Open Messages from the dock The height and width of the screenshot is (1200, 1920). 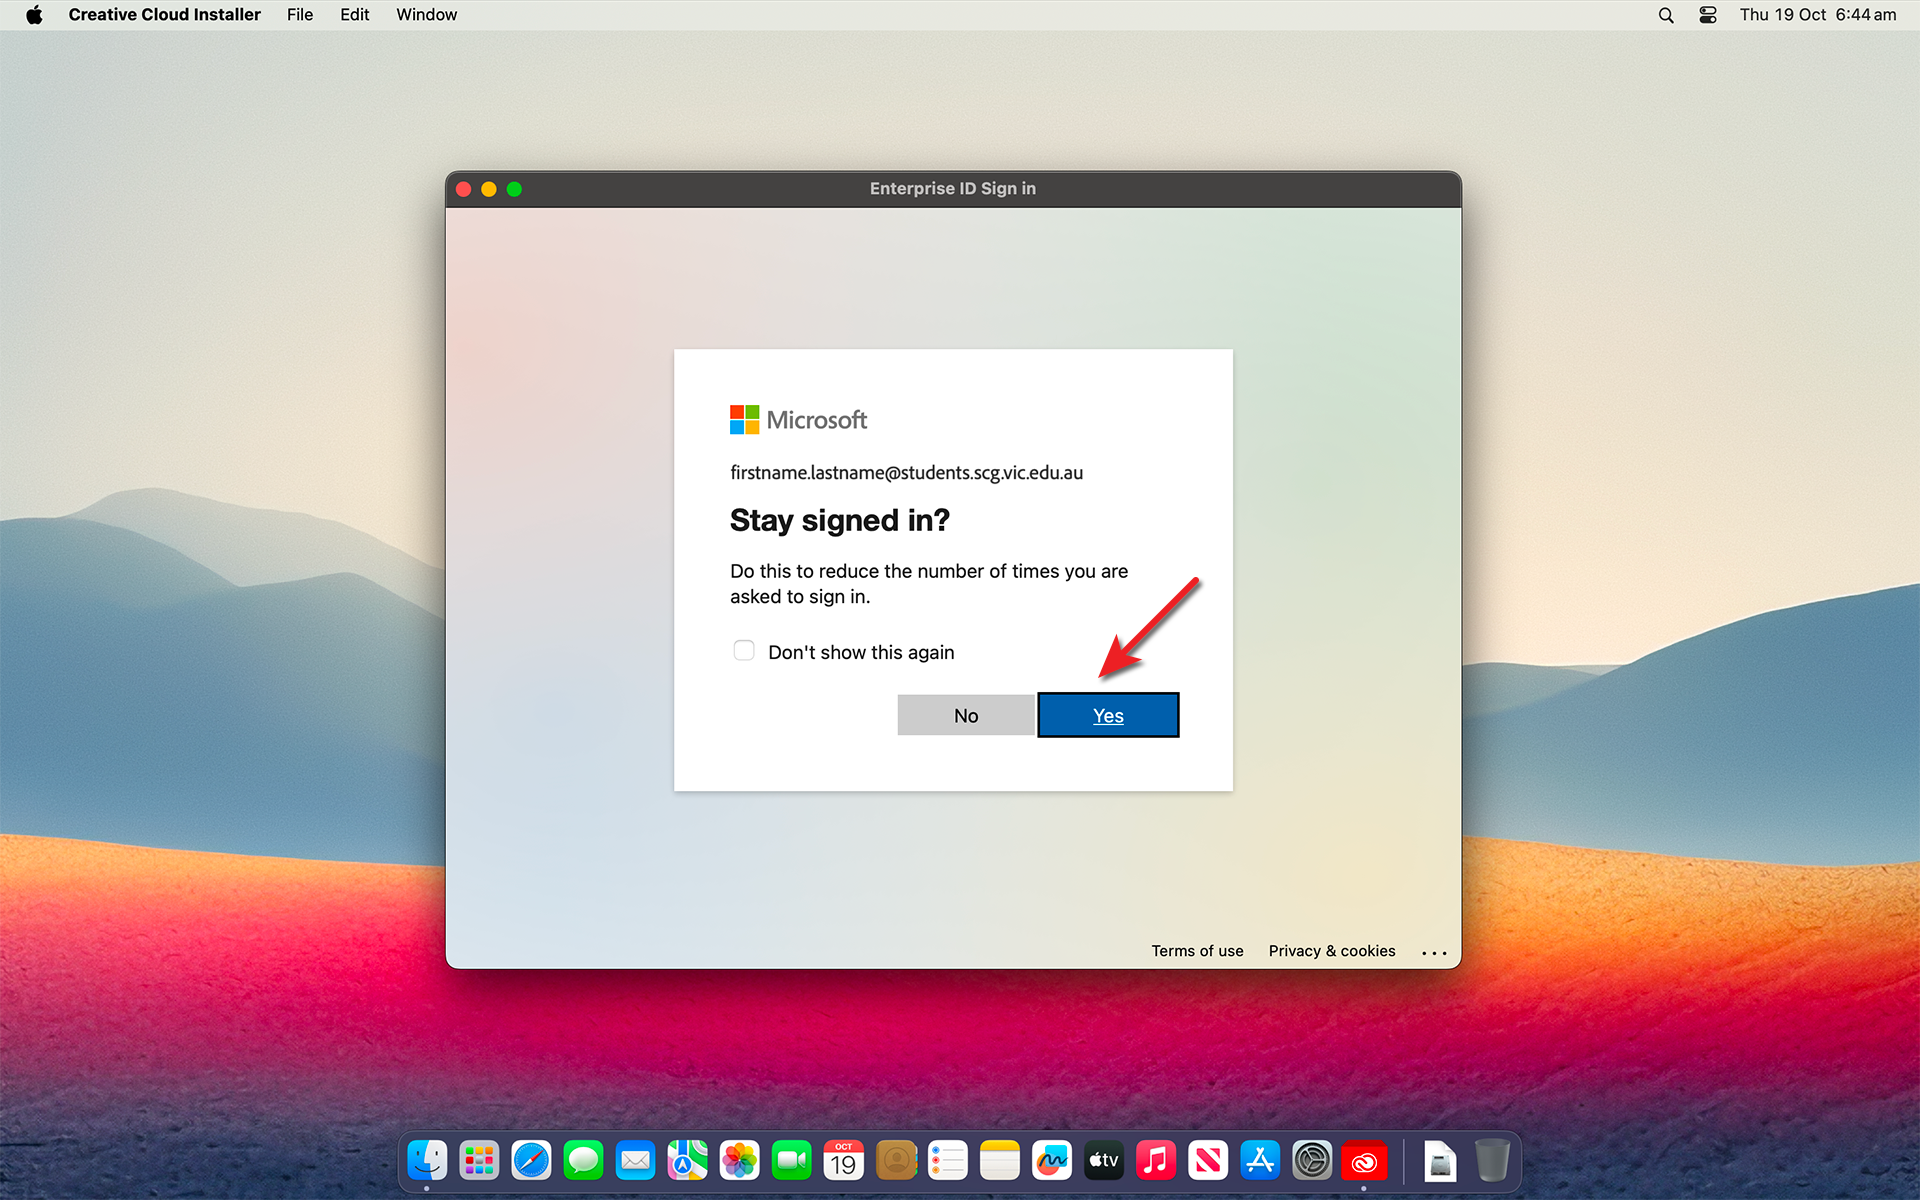(583, 1161)
